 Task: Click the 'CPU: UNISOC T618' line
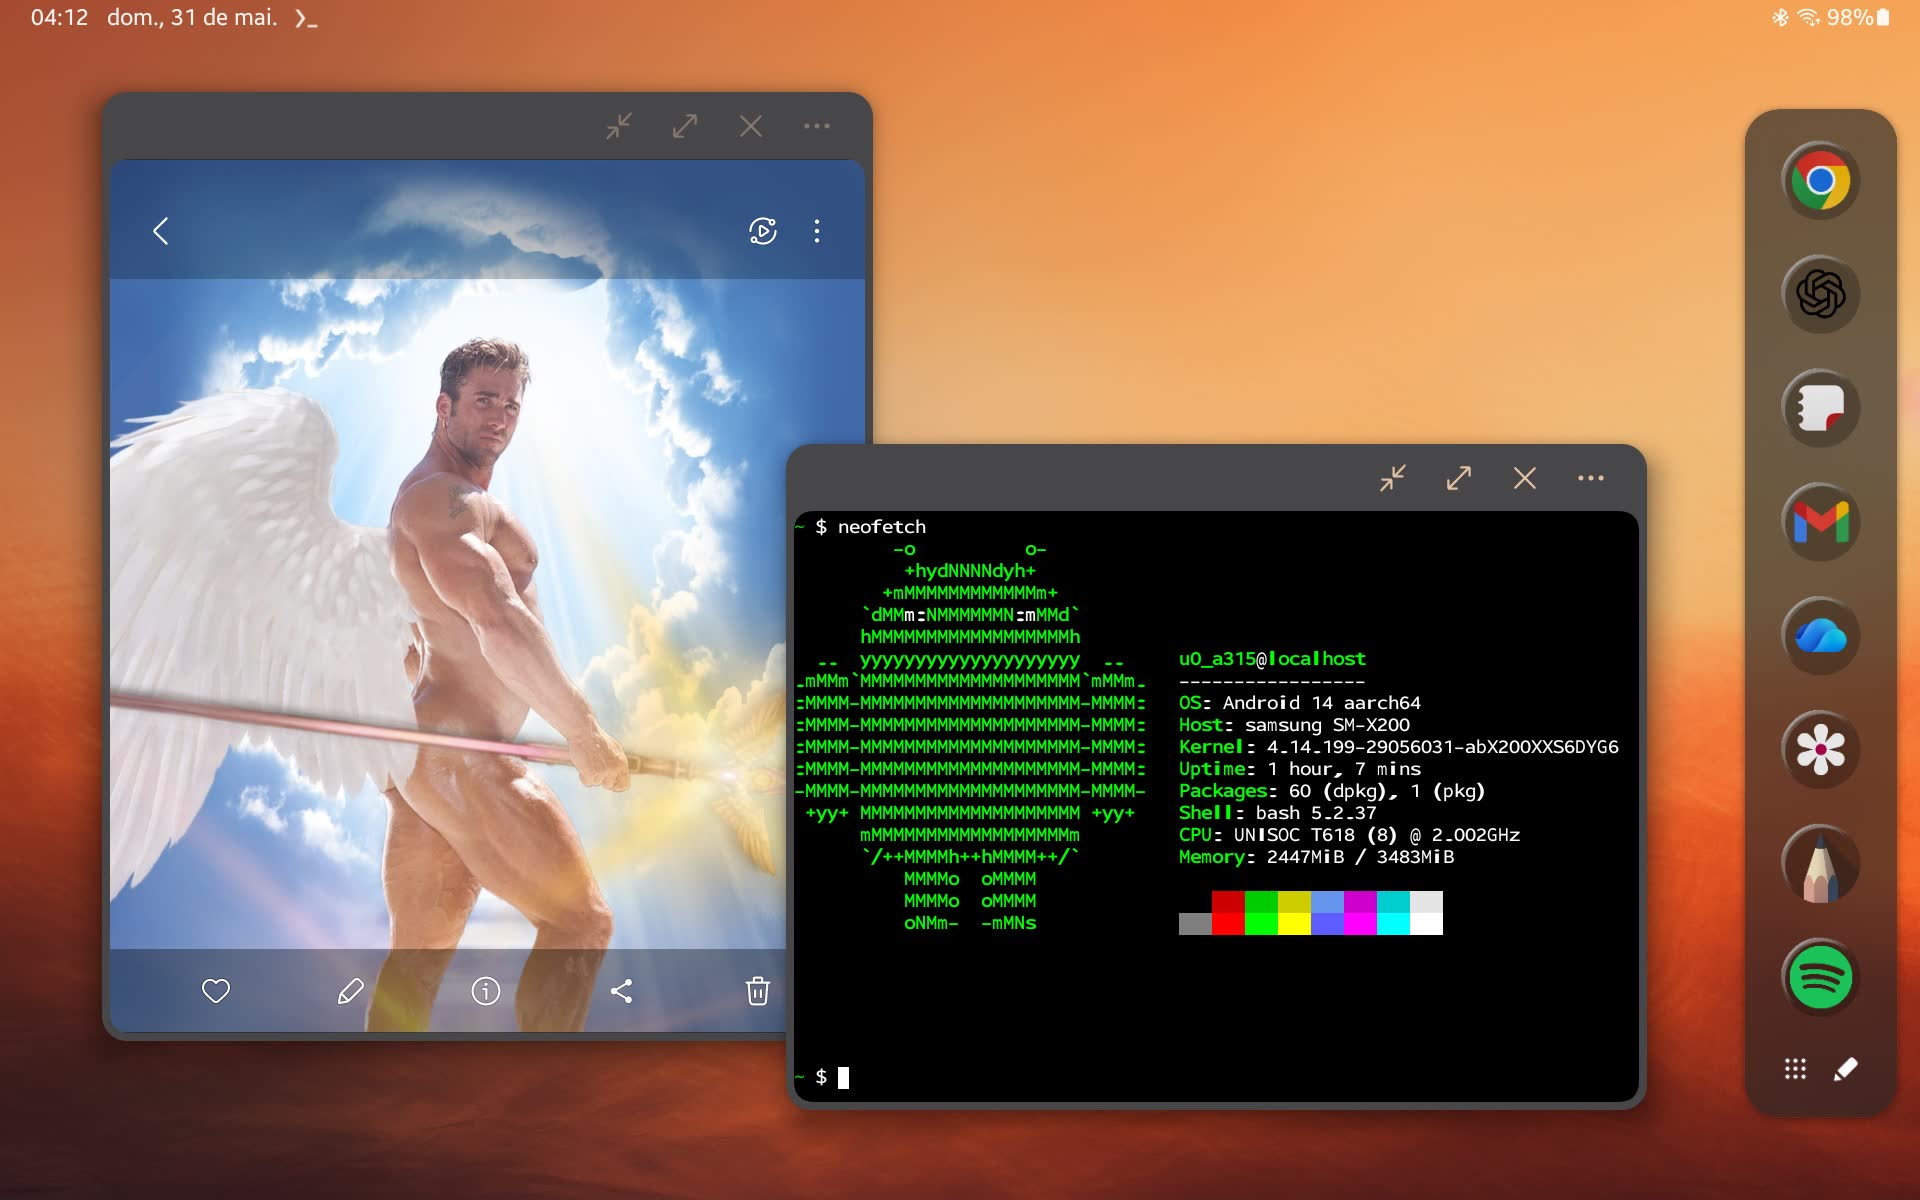point(1349,835)
